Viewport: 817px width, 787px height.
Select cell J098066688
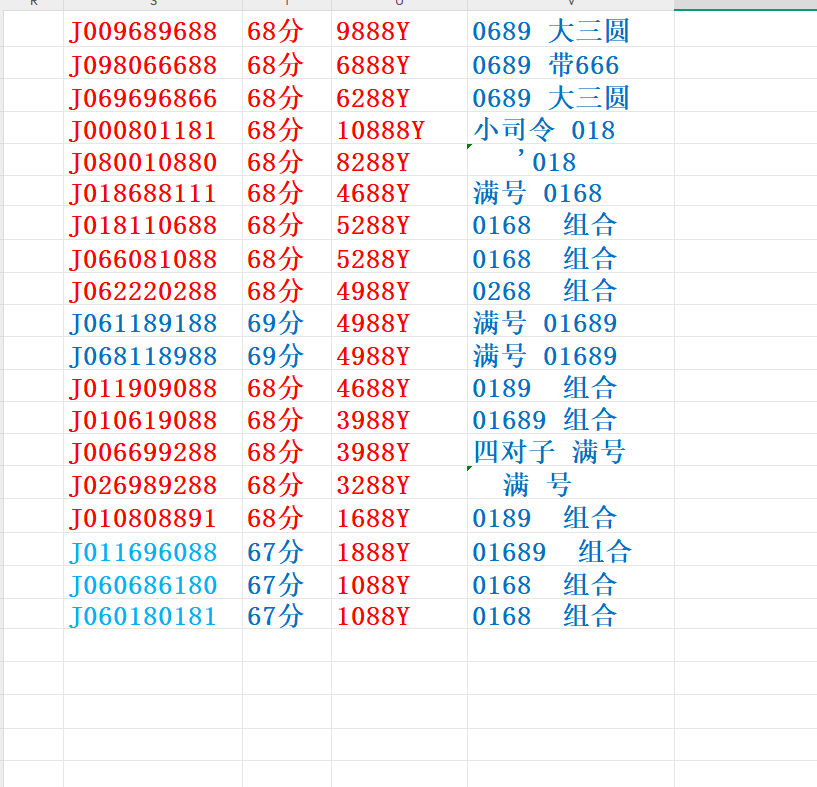coord(153,64)
